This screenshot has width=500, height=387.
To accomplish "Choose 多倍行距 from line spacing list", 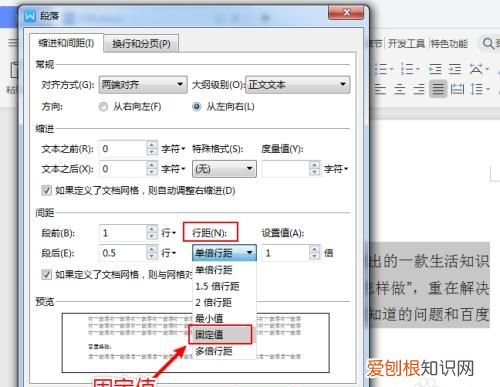I will pos(224,351).
